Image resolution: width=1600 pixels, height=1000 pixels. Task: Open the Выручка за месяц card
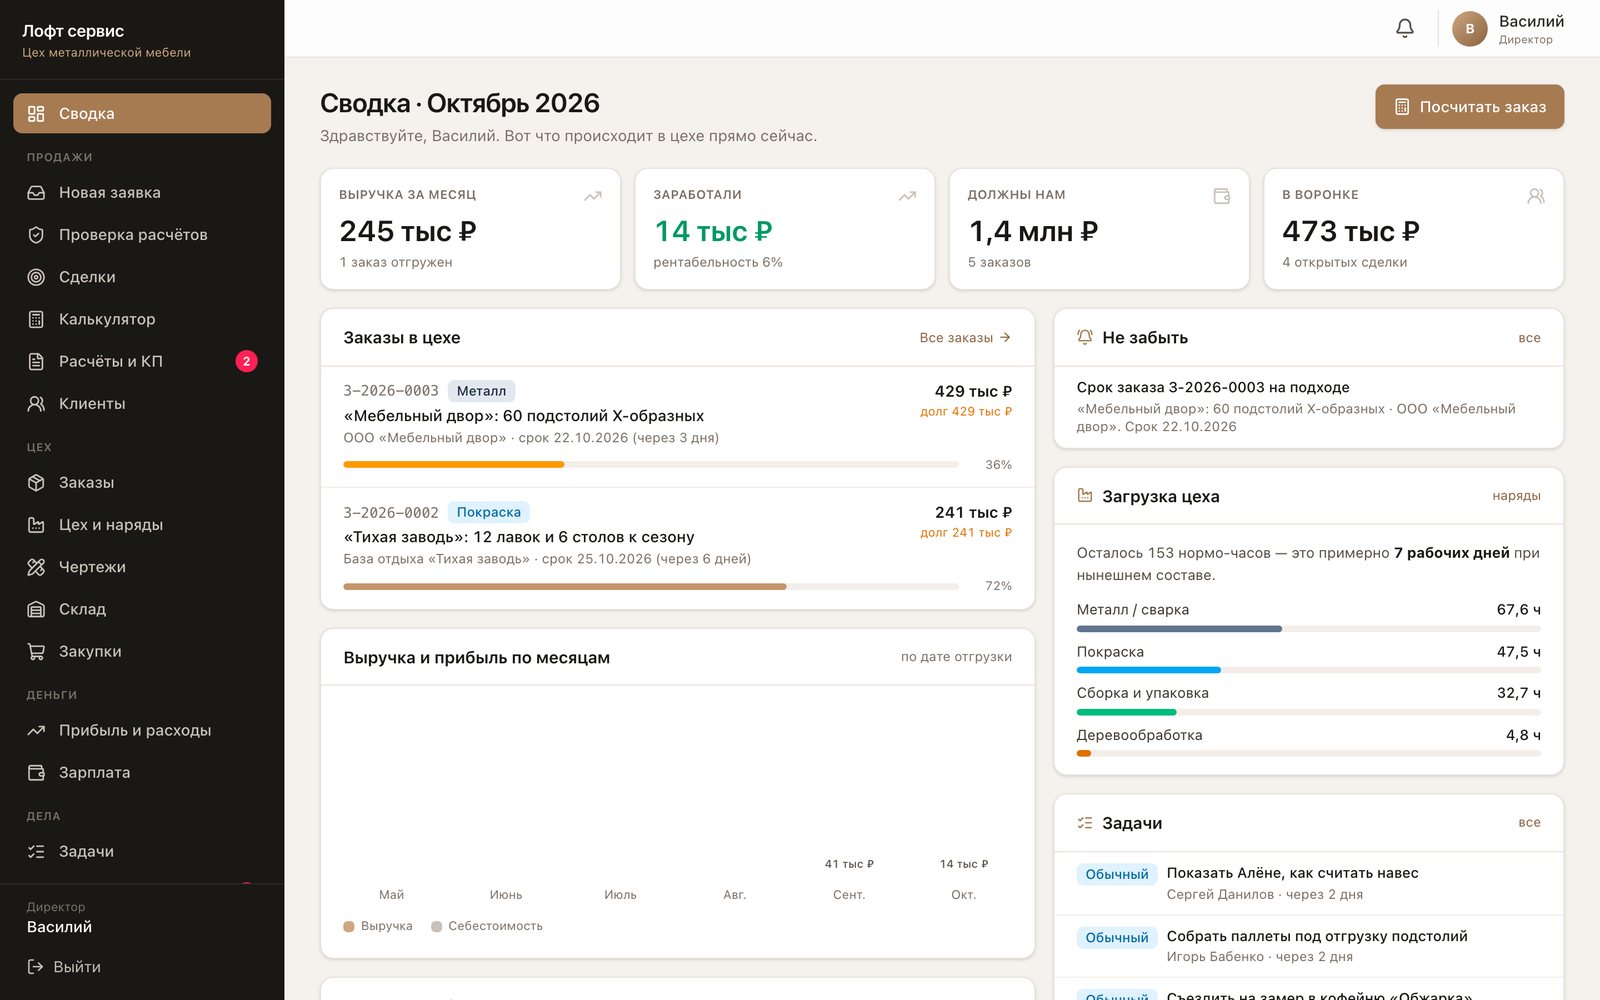(470, 229)
